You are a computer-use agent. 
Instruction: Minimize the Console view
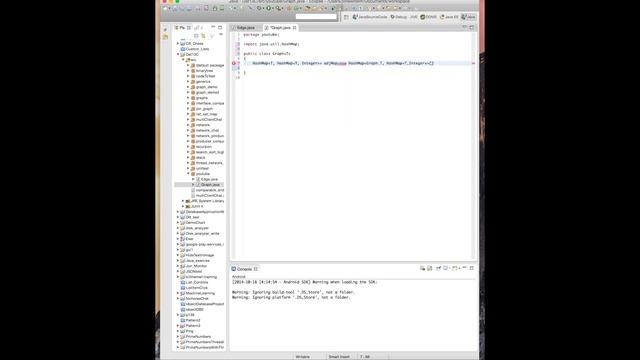(464, 268)
